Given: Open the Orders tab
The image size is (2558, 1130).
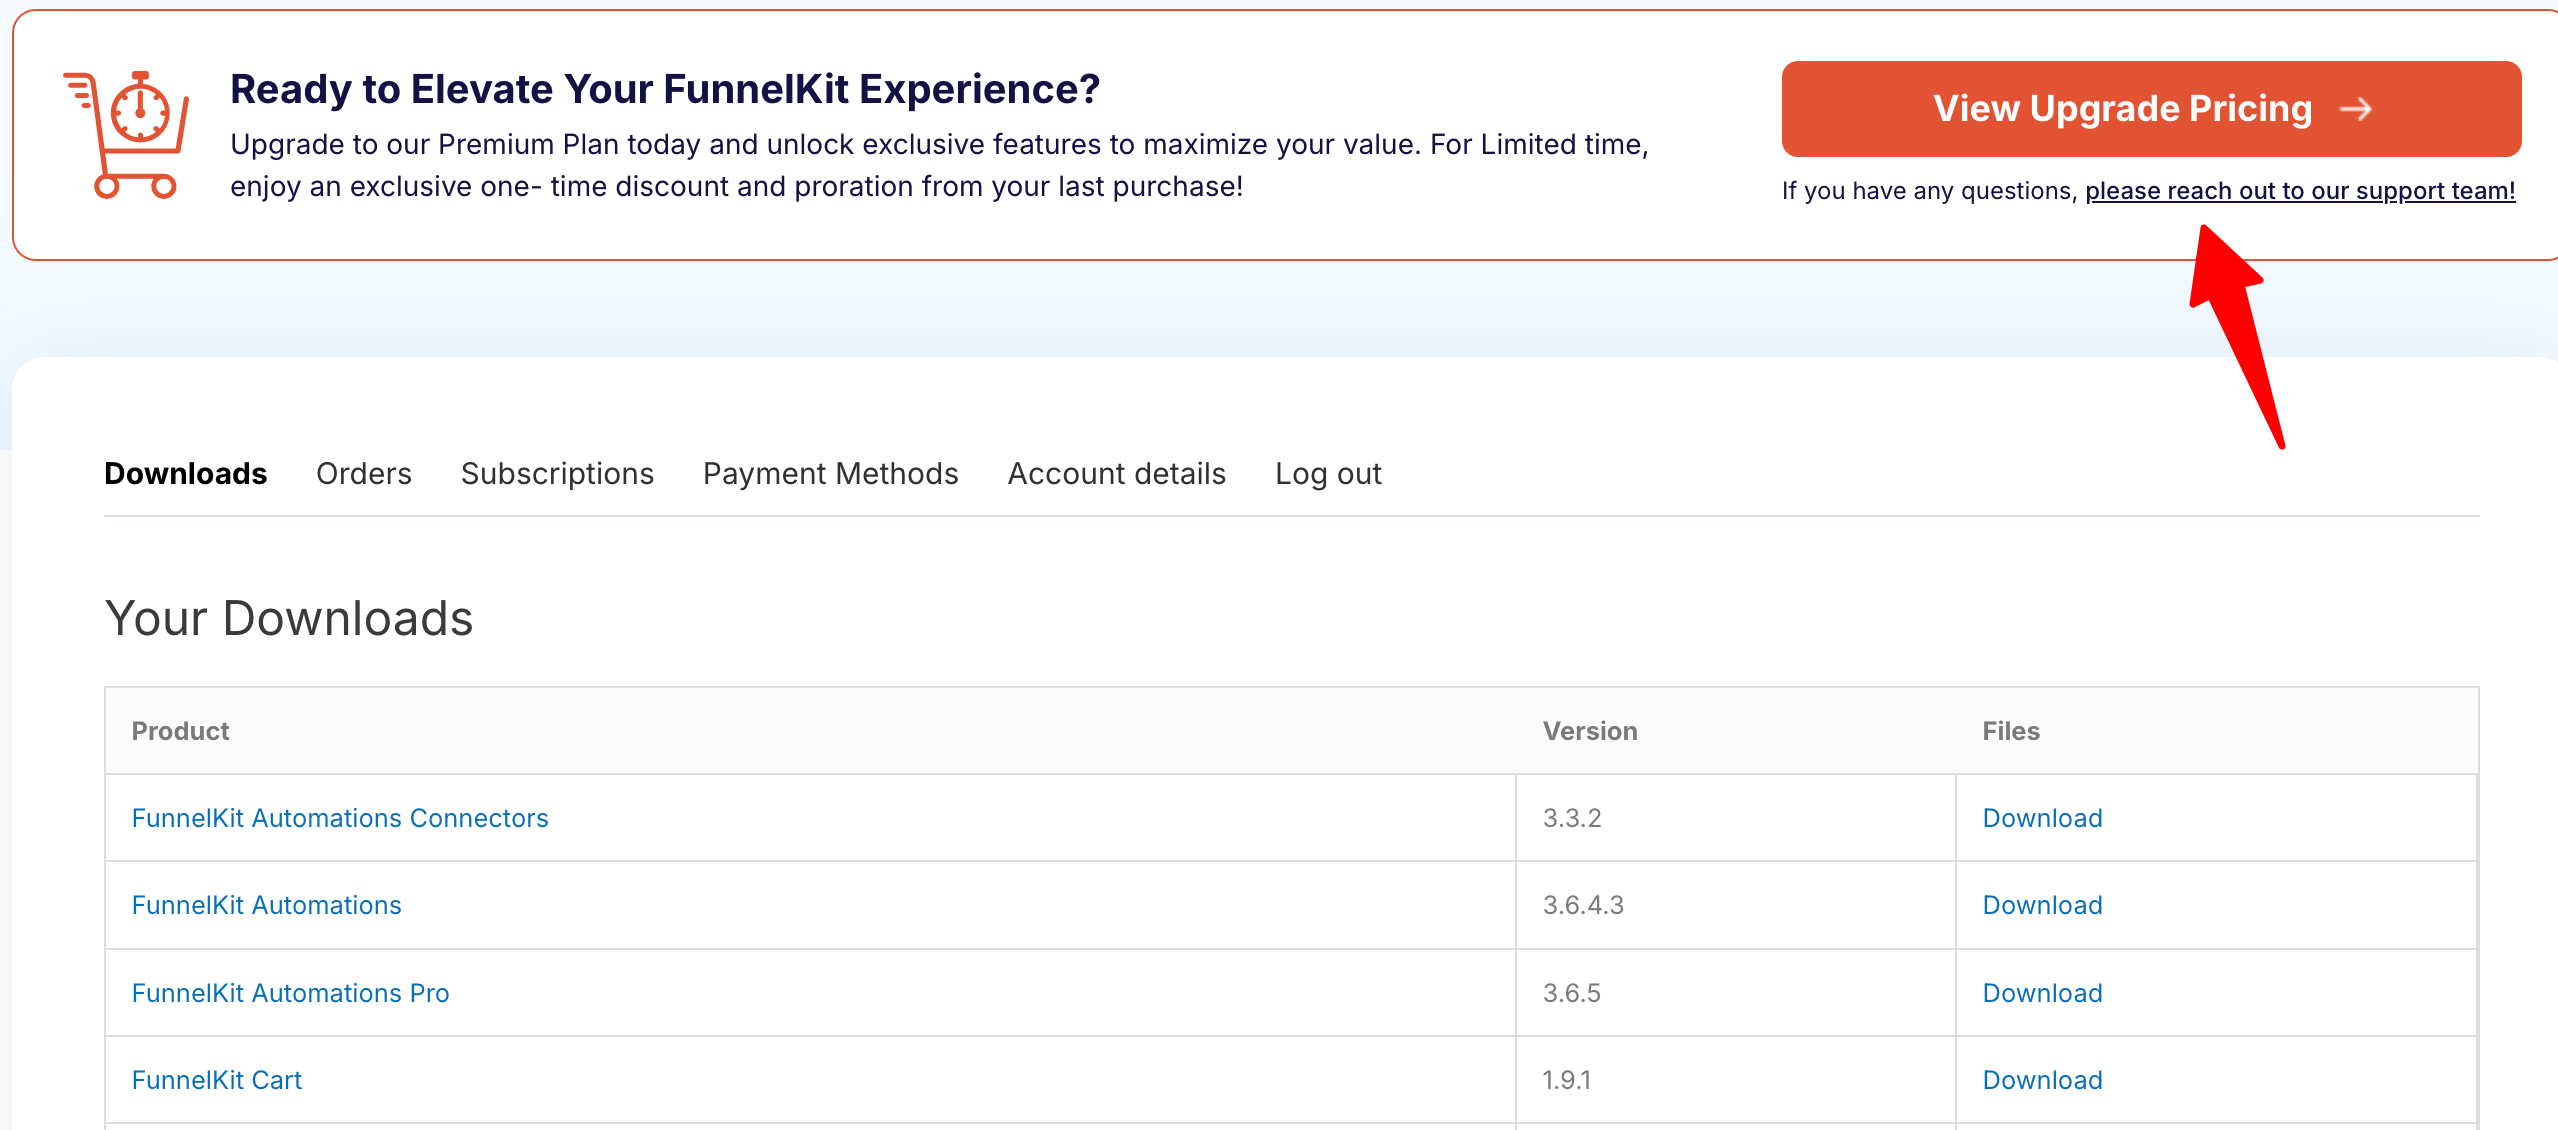Looking at the screenshot, I should [363, 474].
